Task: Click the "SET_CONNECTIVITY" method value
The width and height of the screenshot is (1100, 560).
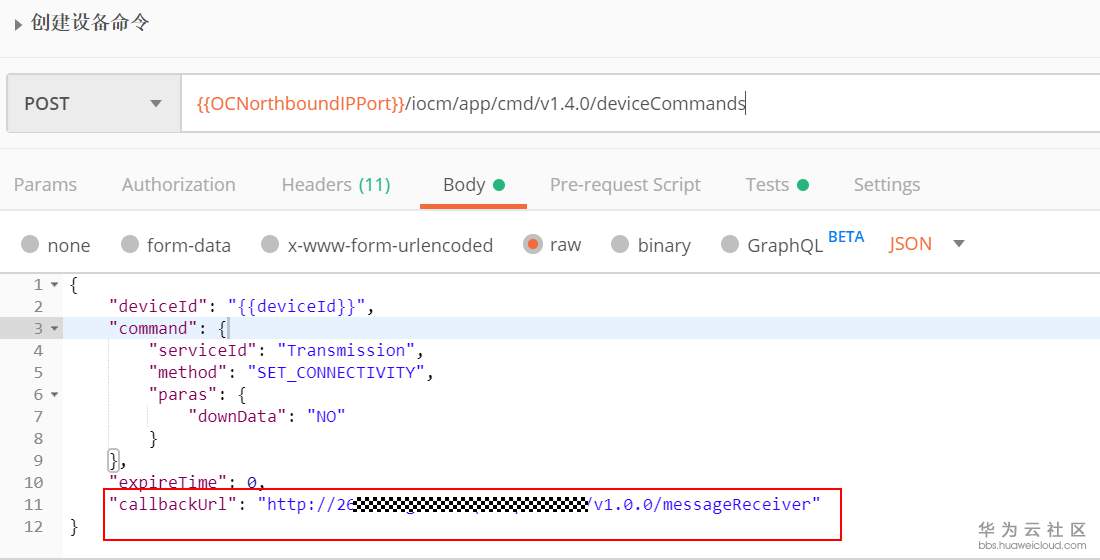Action: (x=337, y=372)
